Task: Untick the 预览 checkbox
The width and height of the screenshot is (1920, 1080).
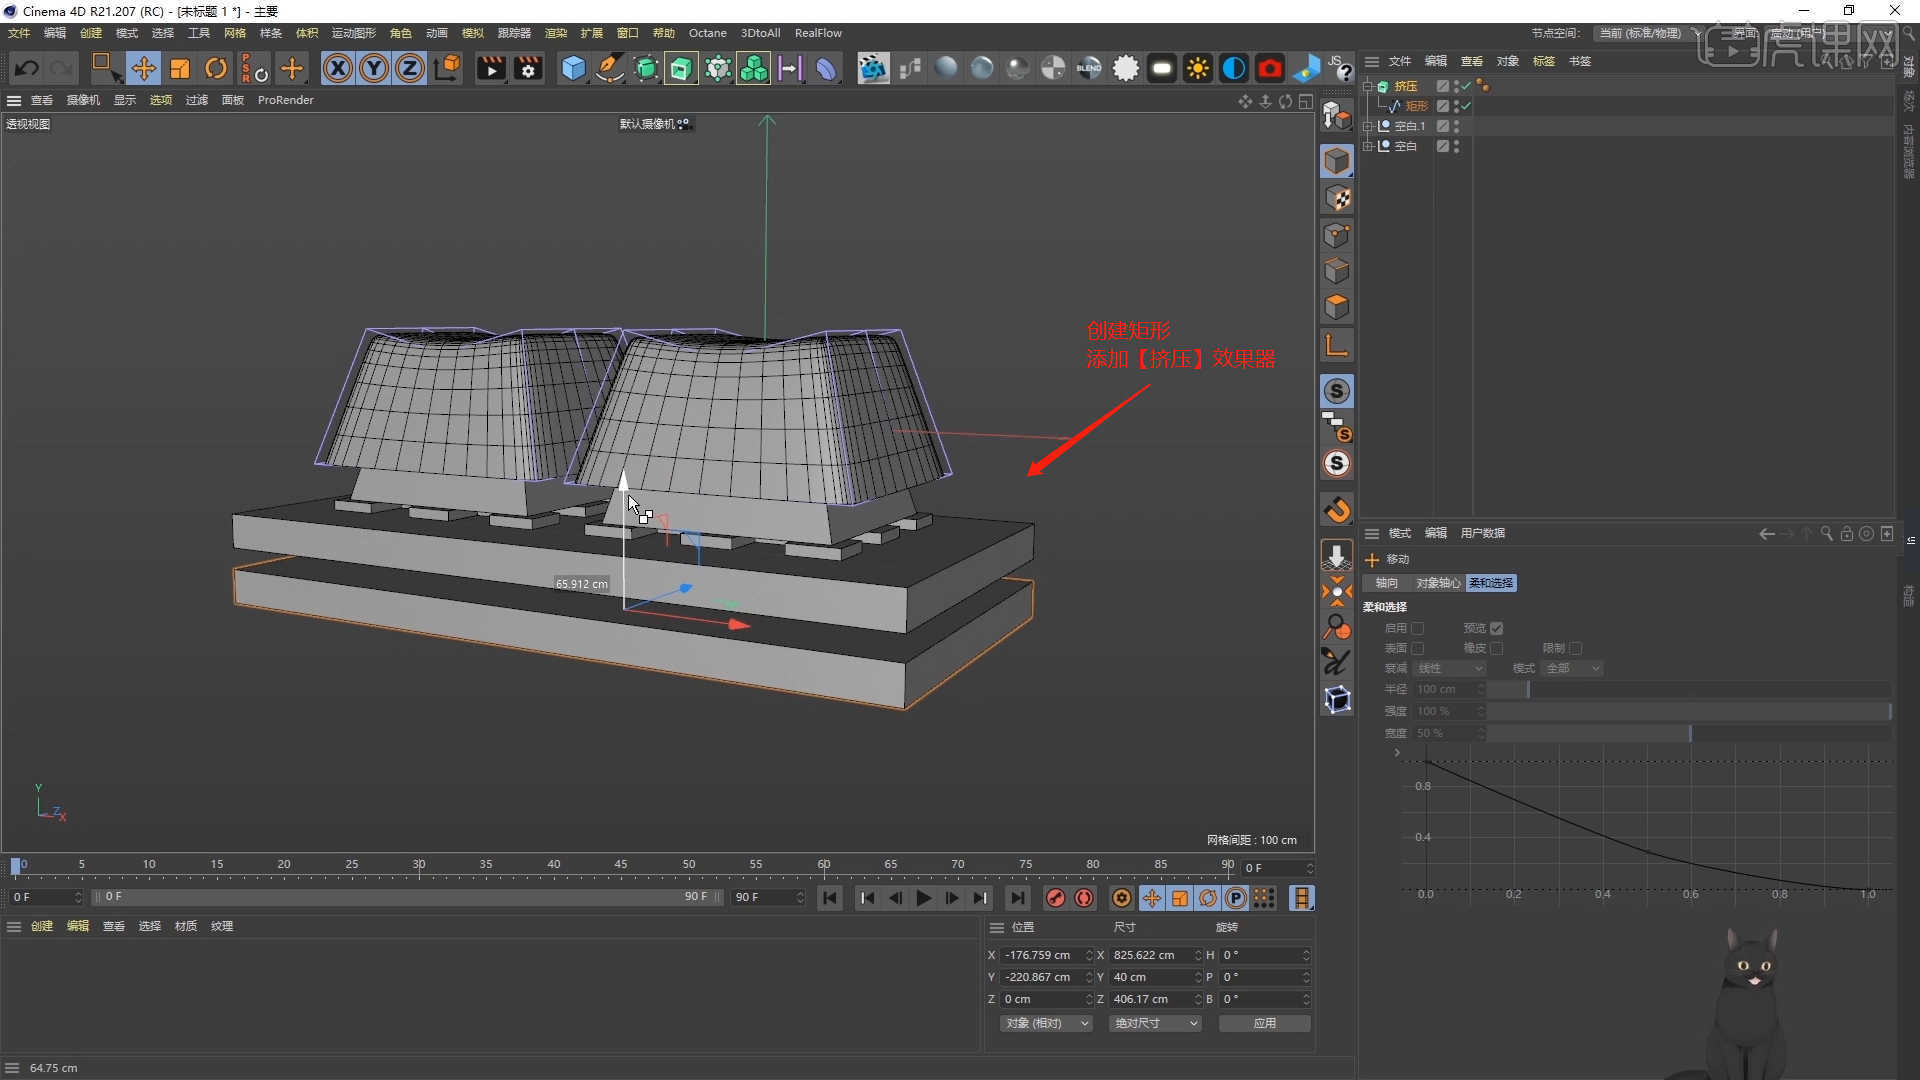Action: [1497, 628]
